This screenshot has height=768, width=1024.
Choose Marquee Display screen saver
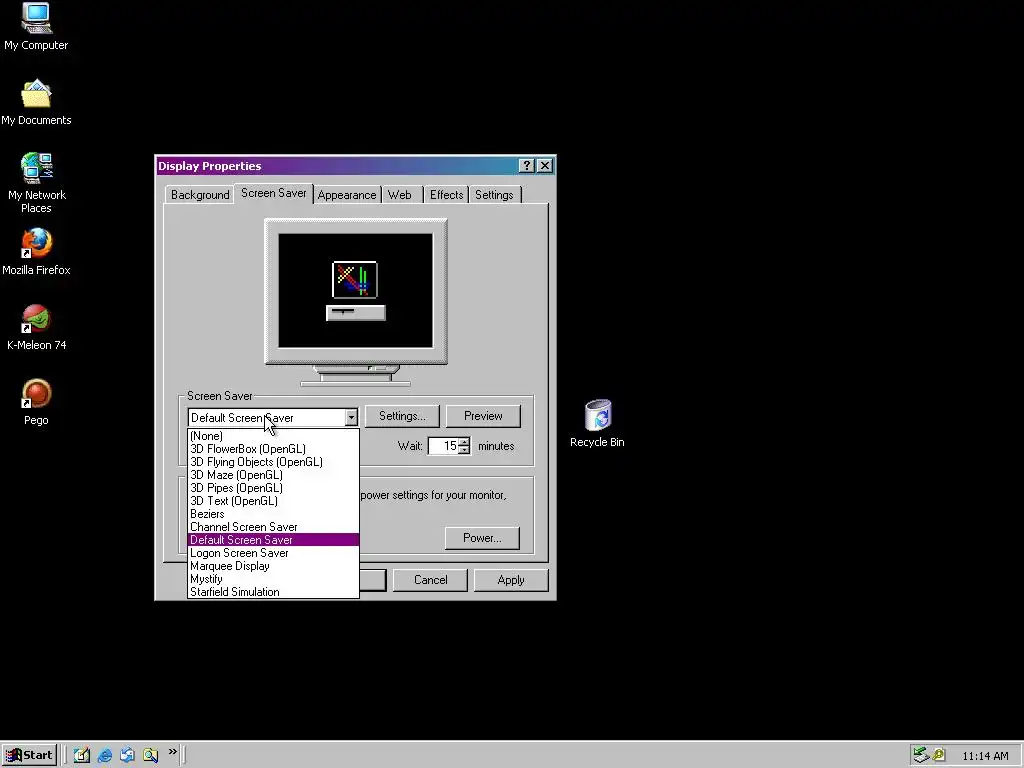click(273, 566)
